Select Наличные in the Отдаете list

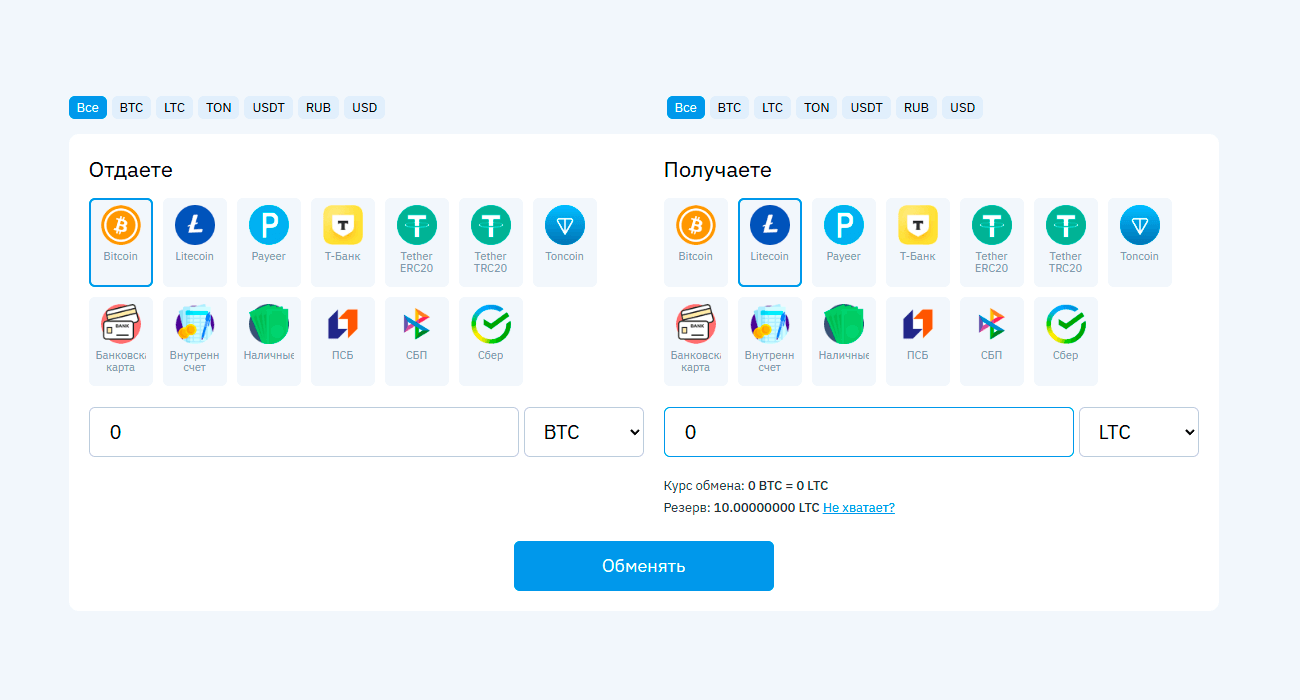269,342
